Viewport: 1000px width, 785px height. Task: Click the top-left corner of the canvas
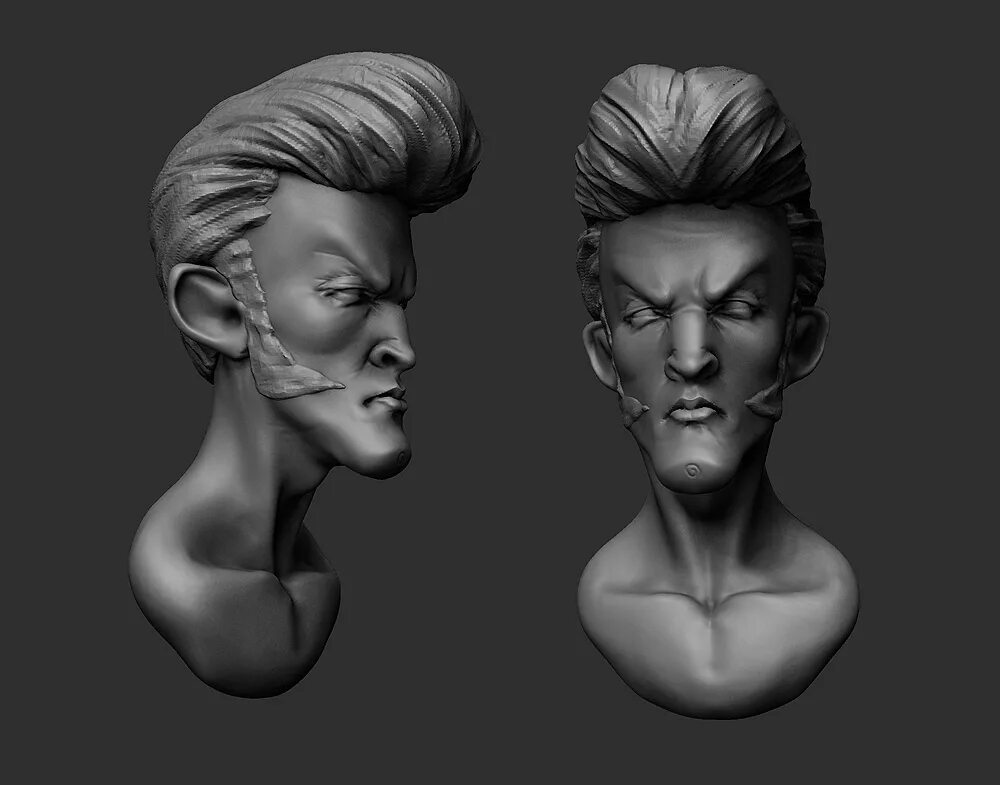pyautogui.click(x=10, y=10)
